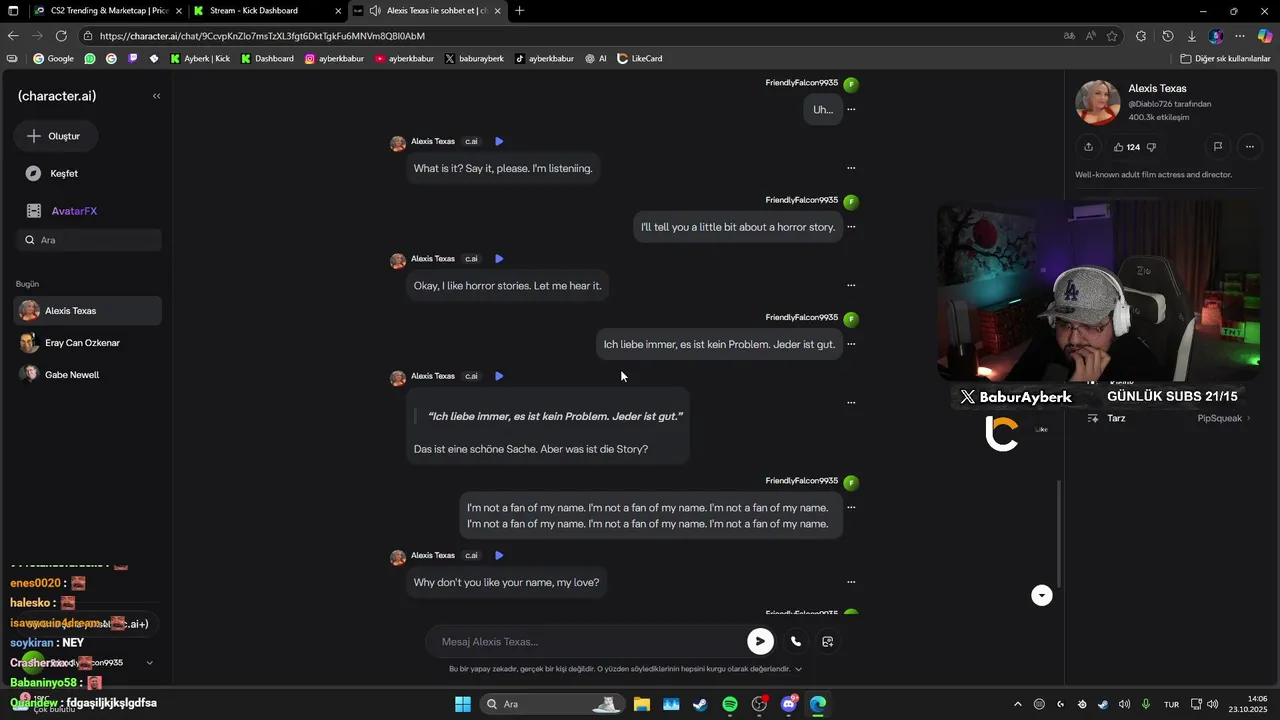Open the Tarz PipSqueak style setting
The width and height of the screenshot is (1280, 720).
pos(1170,418)
